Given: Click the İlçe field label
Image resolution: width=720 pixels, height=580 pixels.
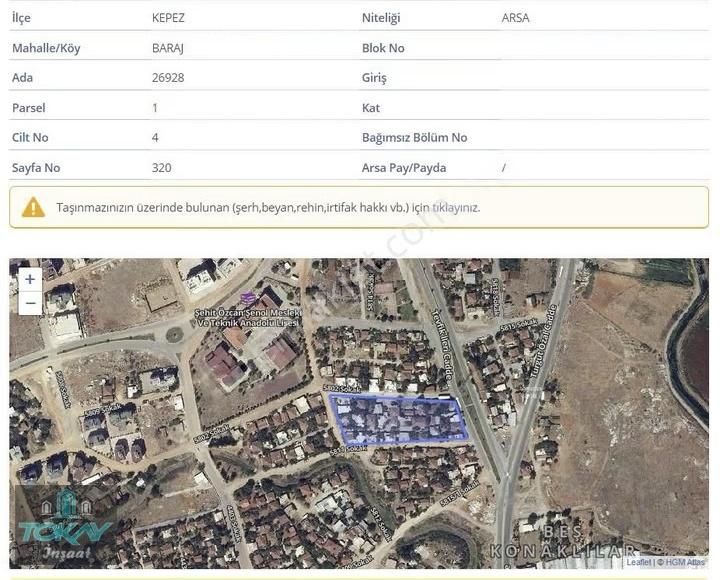Looking at the screenshot, I should pos(21,18).
